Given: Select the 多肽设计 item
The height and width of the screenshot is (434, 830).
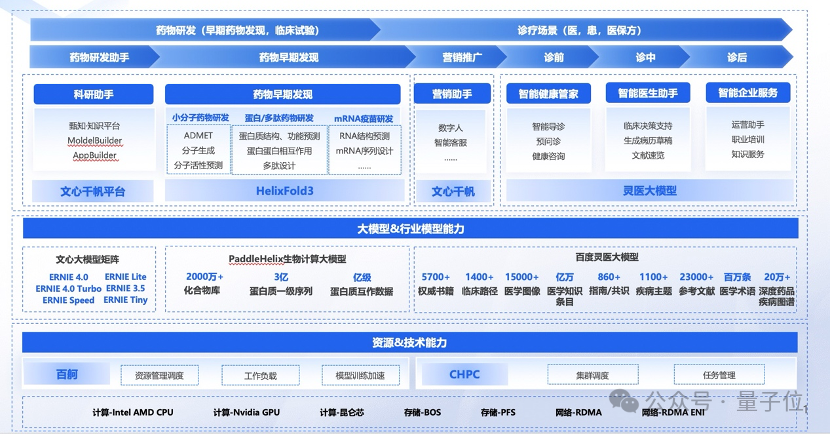Looking at the screenshot, I should [x=279, y=166].
